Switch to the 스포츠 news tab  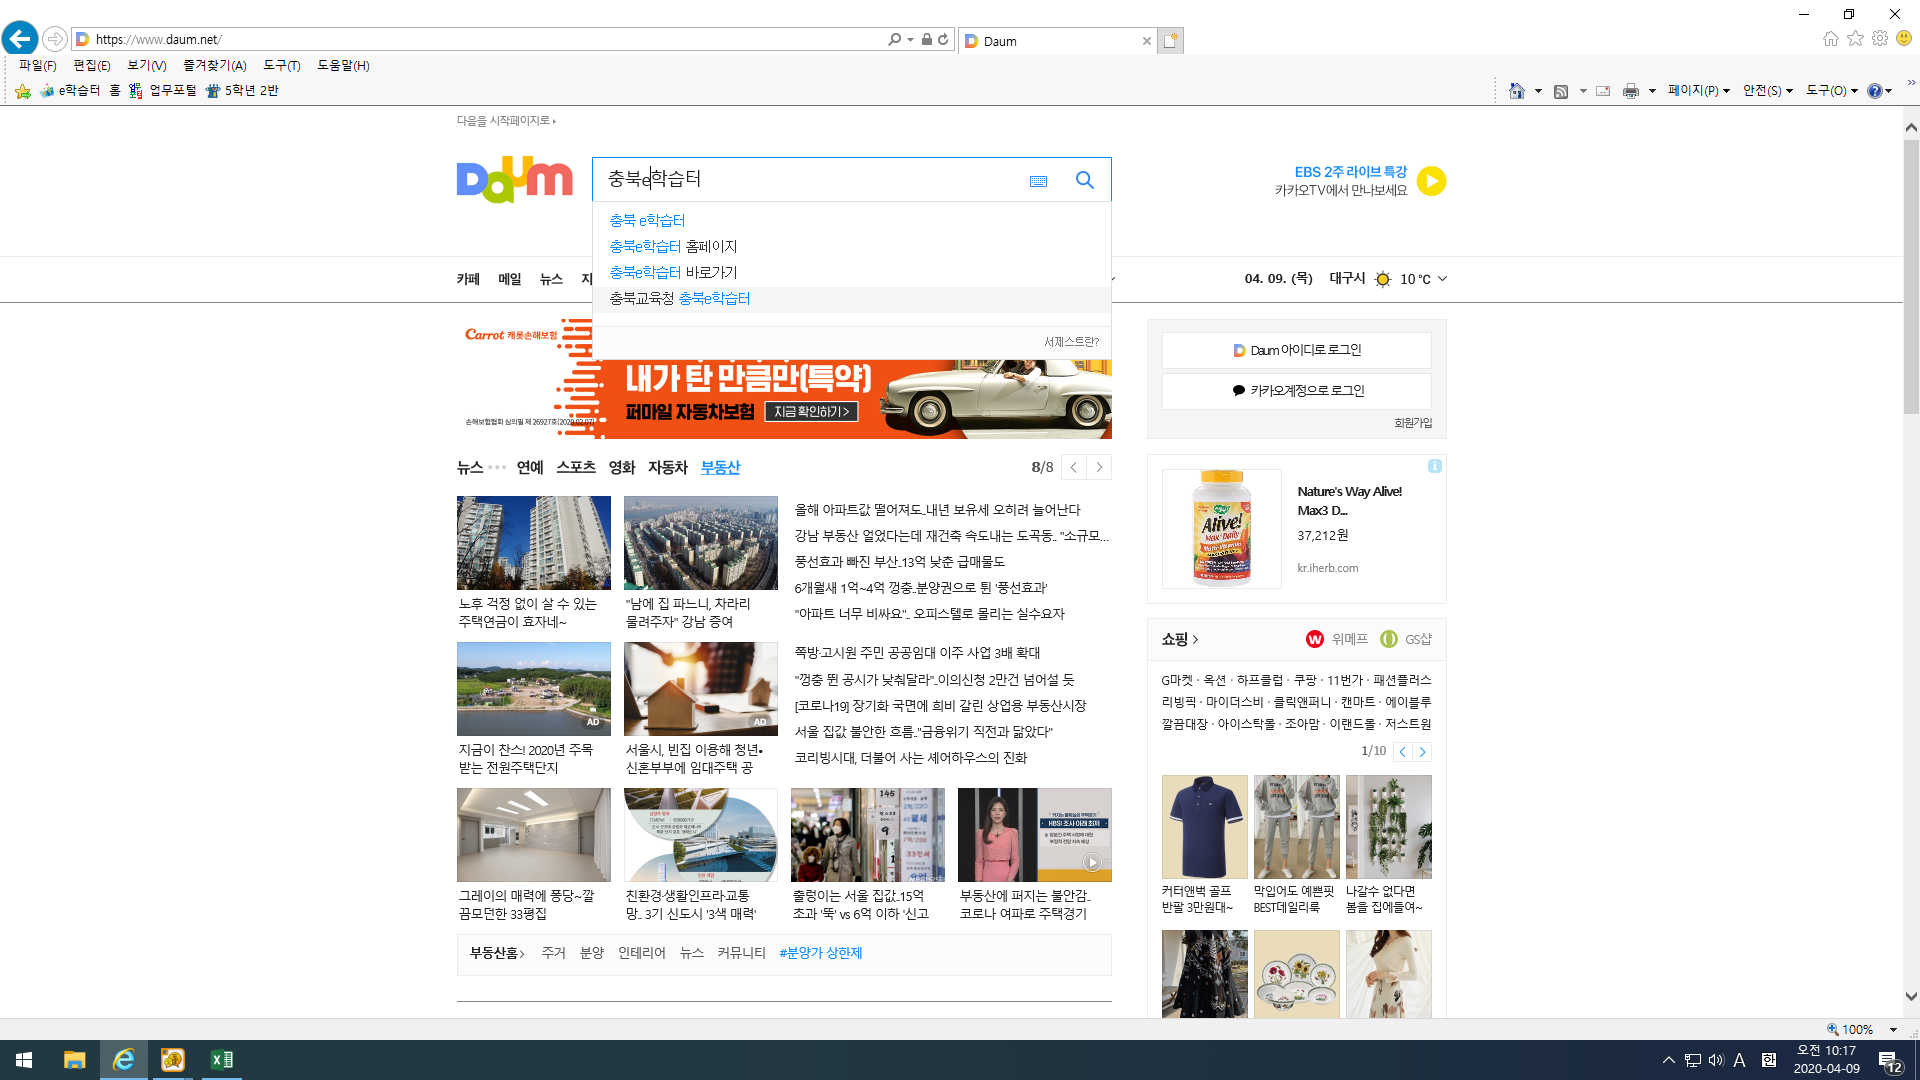point(576,467)
